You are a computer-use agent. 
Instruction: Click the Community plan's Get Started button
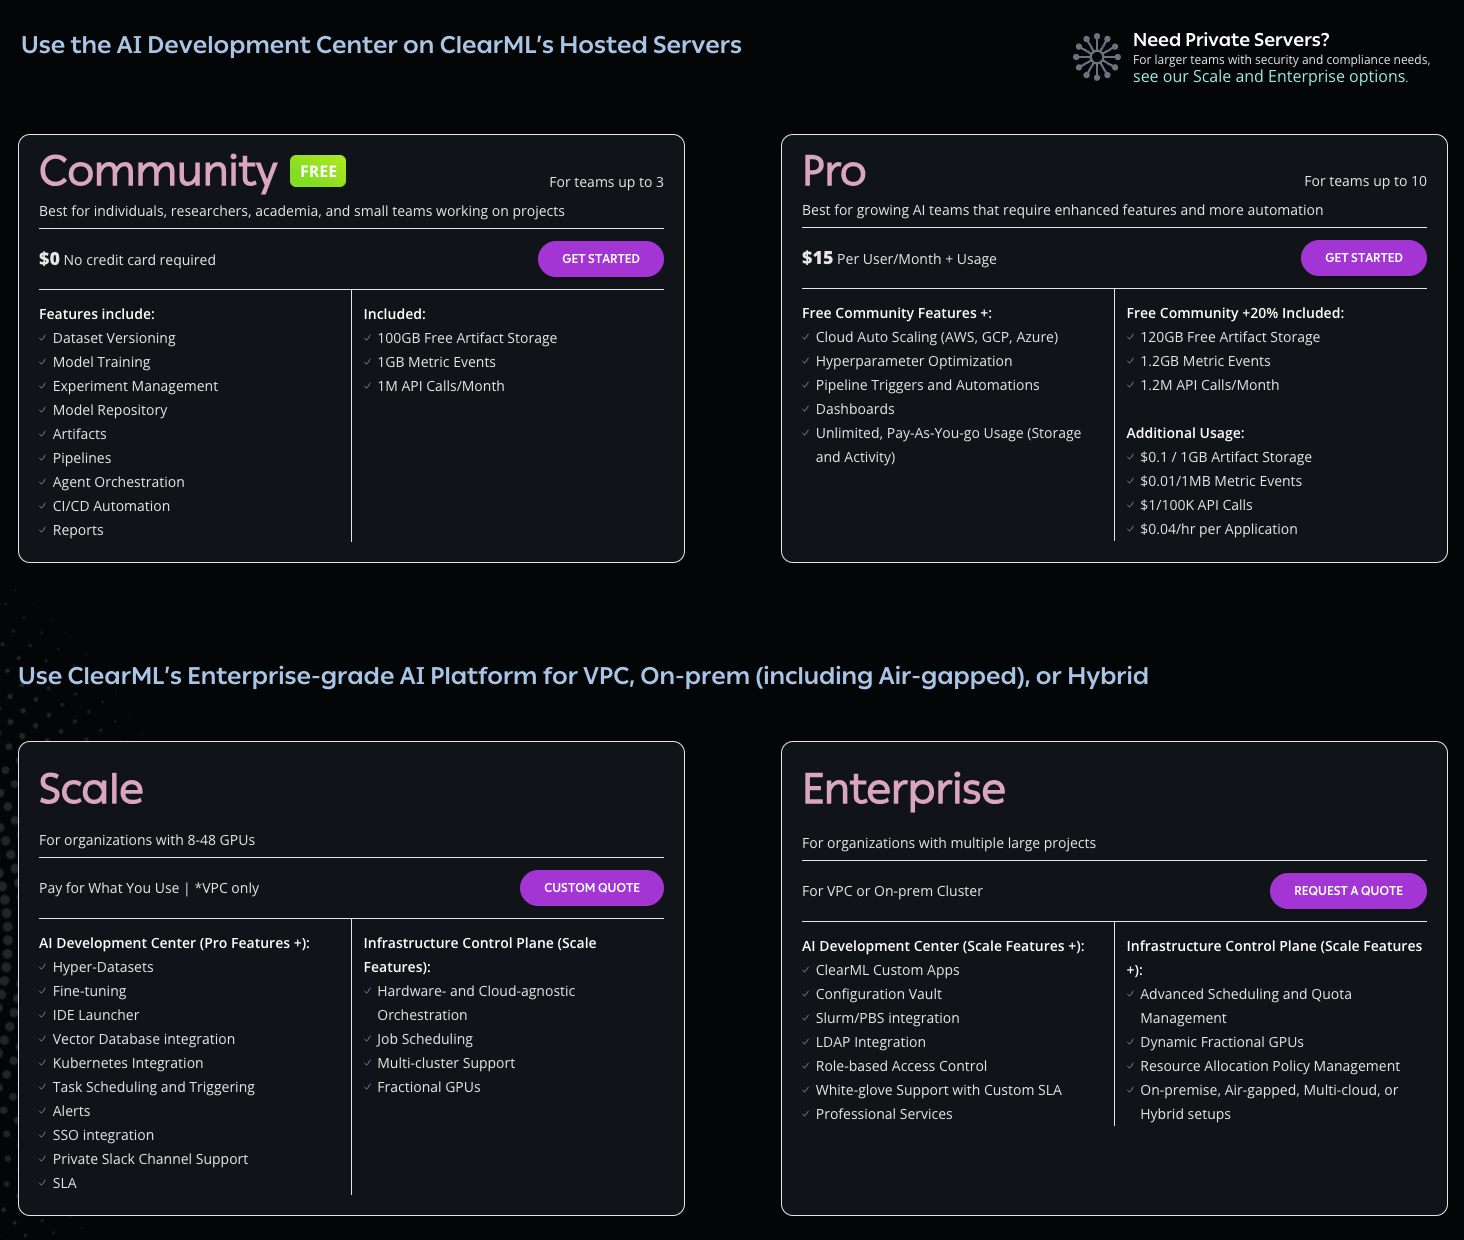[x=600, y=259]
